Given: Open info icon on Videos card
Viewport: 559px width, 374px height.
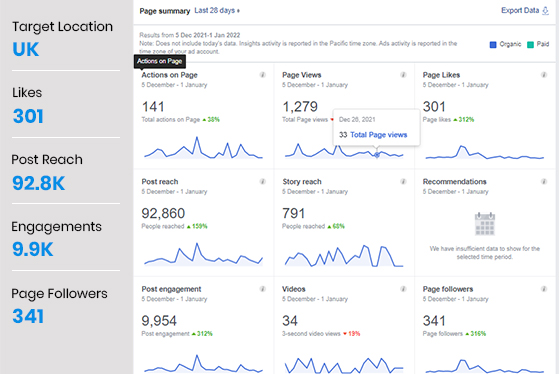Looking at the screenshot, I should point(403,289).
